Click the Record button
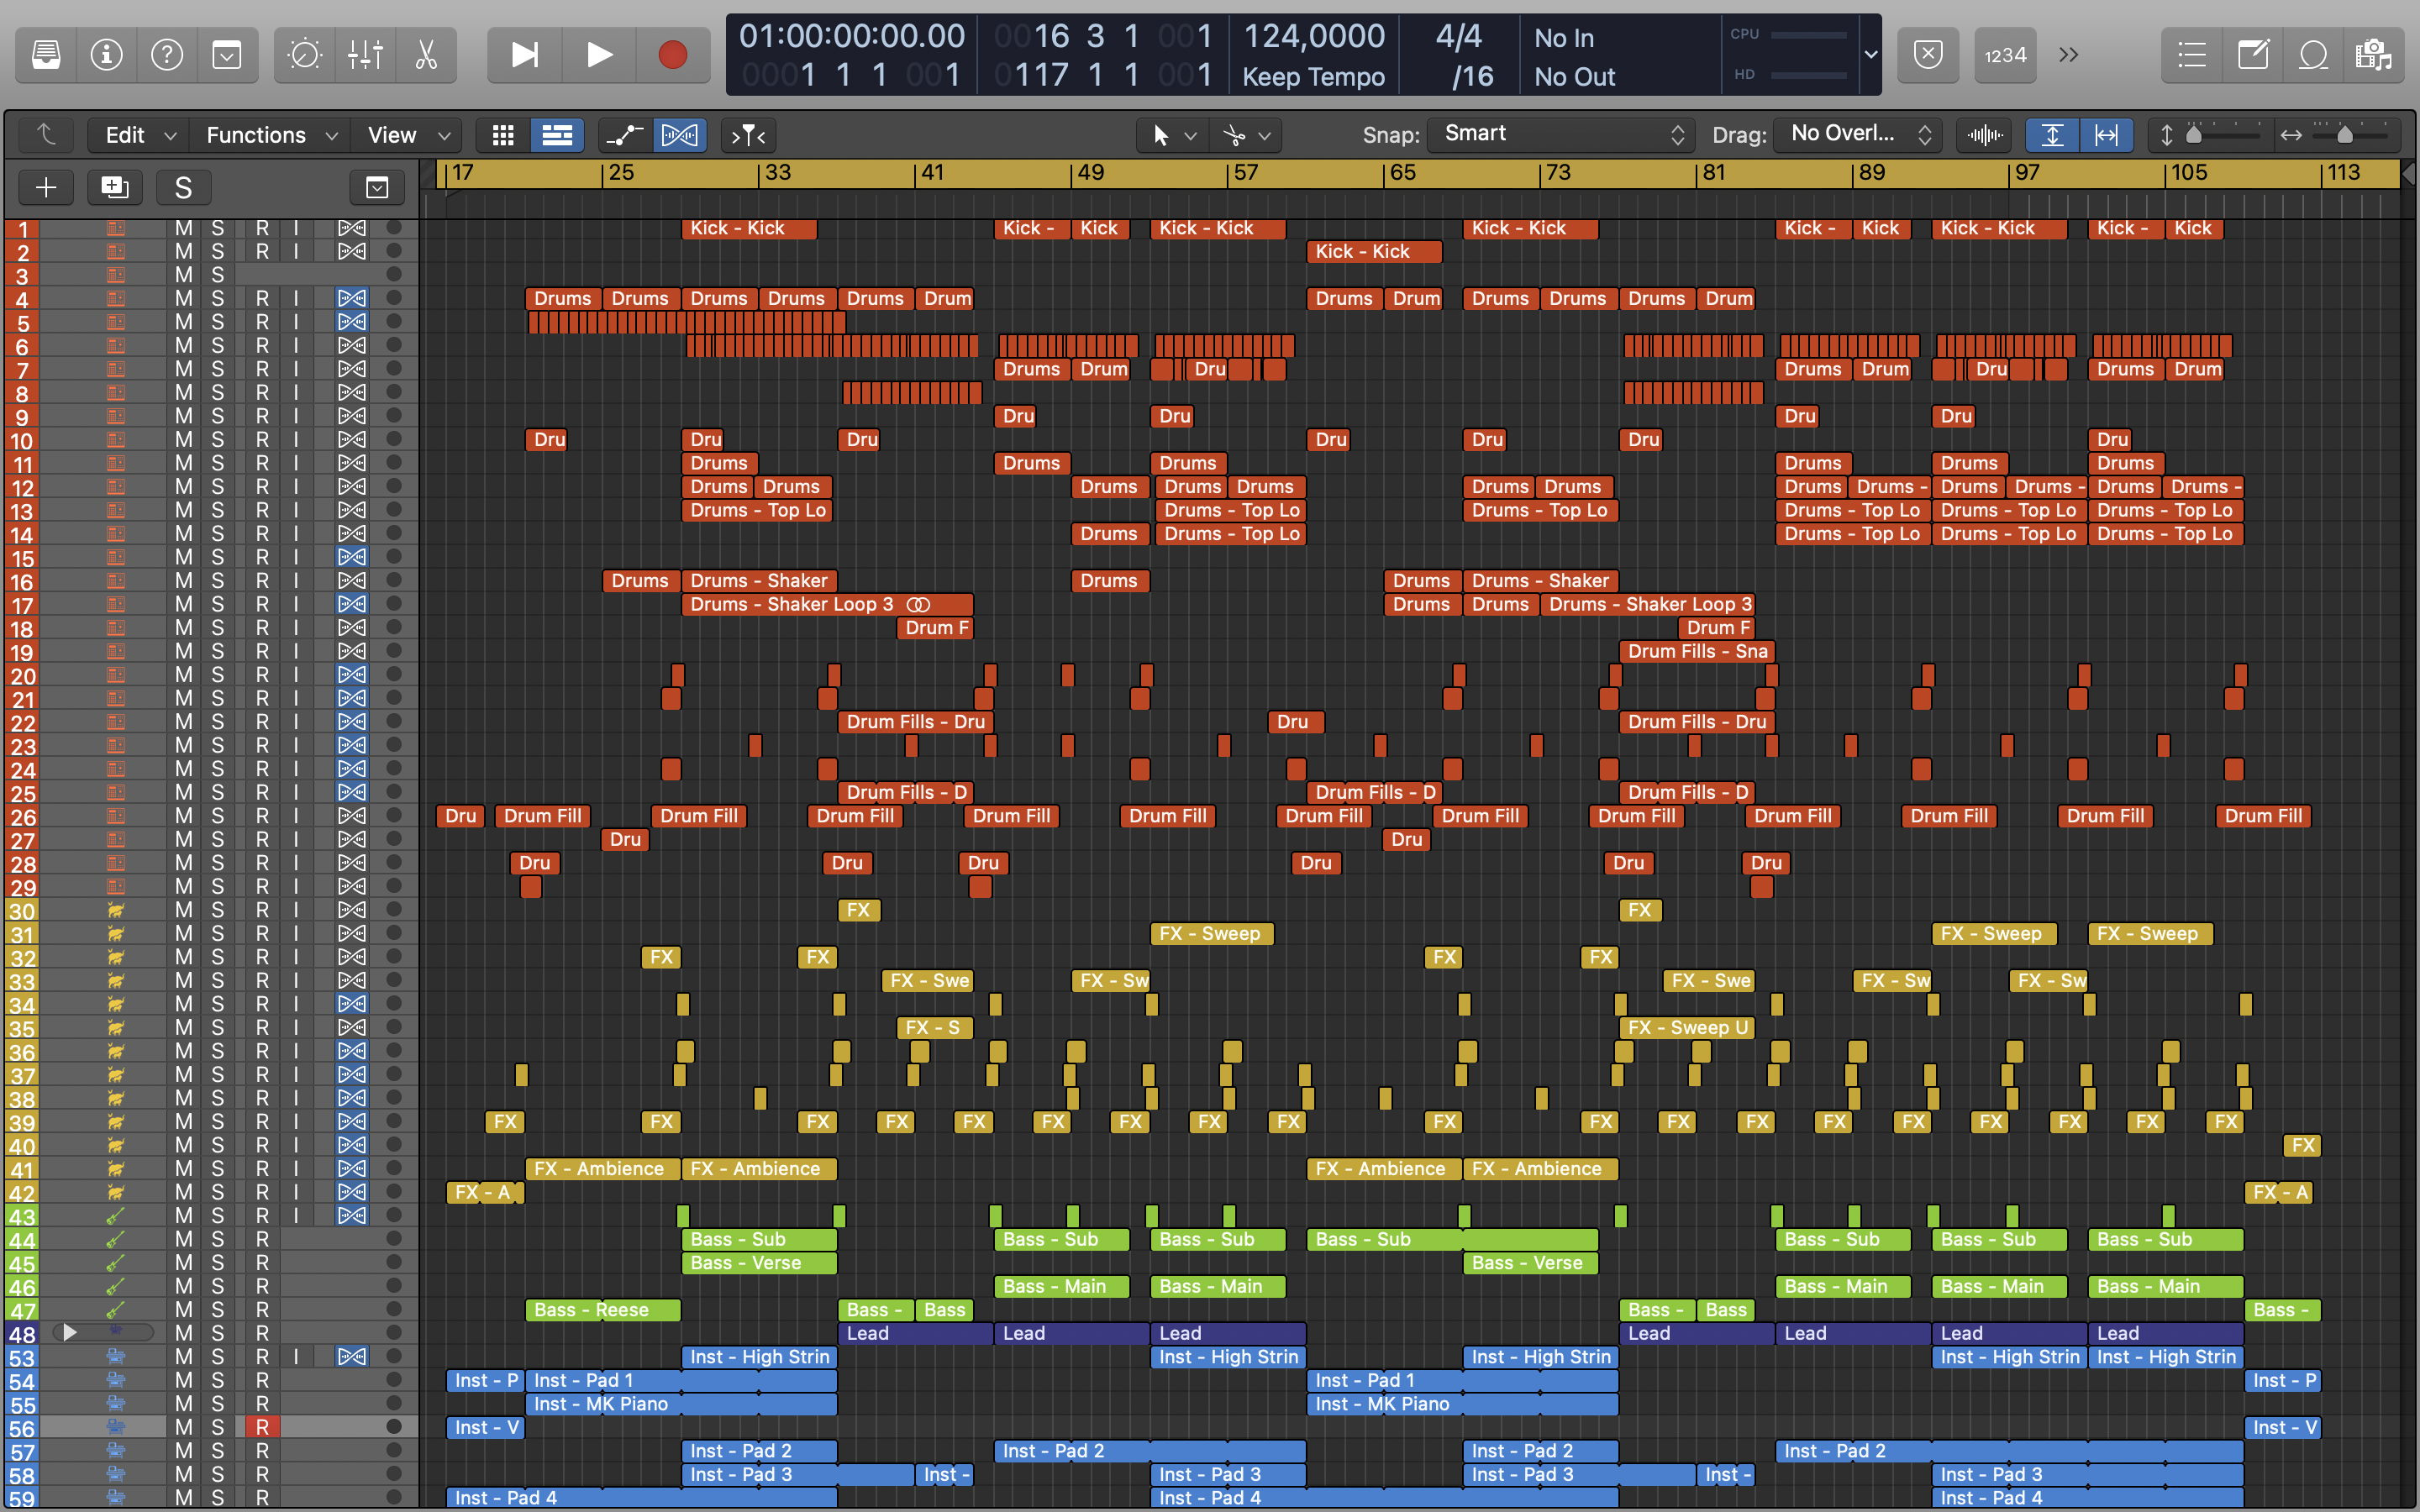Viewport: 2420px width, 1512px height. point(673,55)
